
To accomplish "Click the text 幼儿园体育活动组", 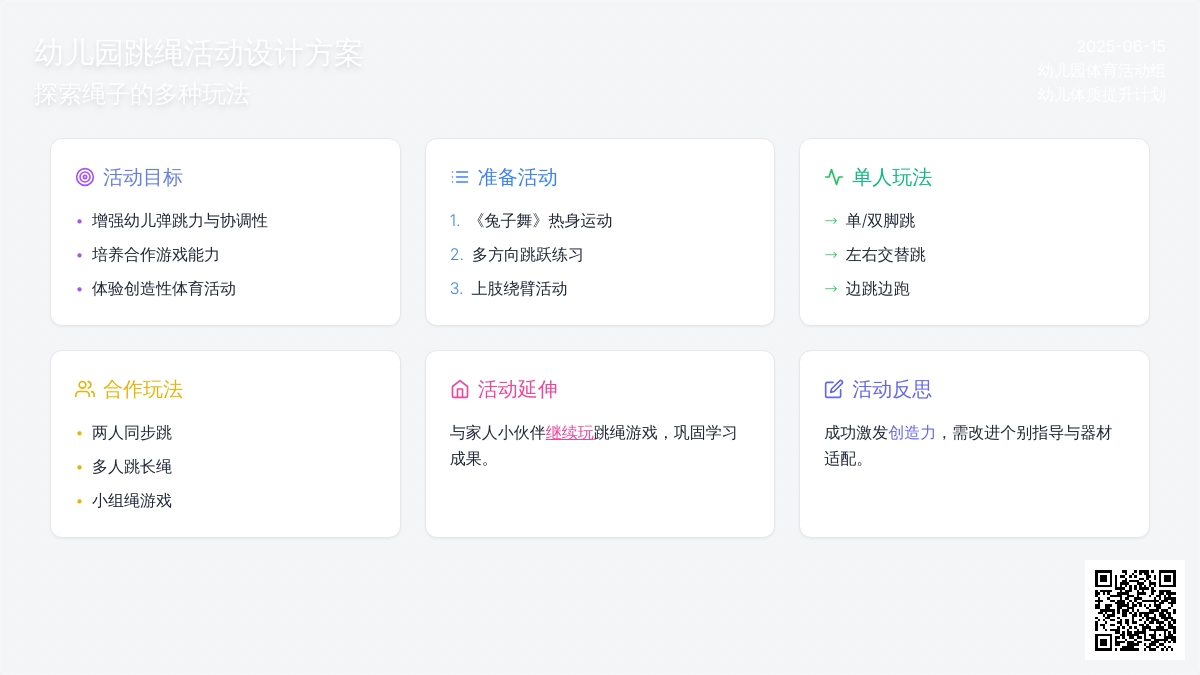I will [x=1102, y=71].
